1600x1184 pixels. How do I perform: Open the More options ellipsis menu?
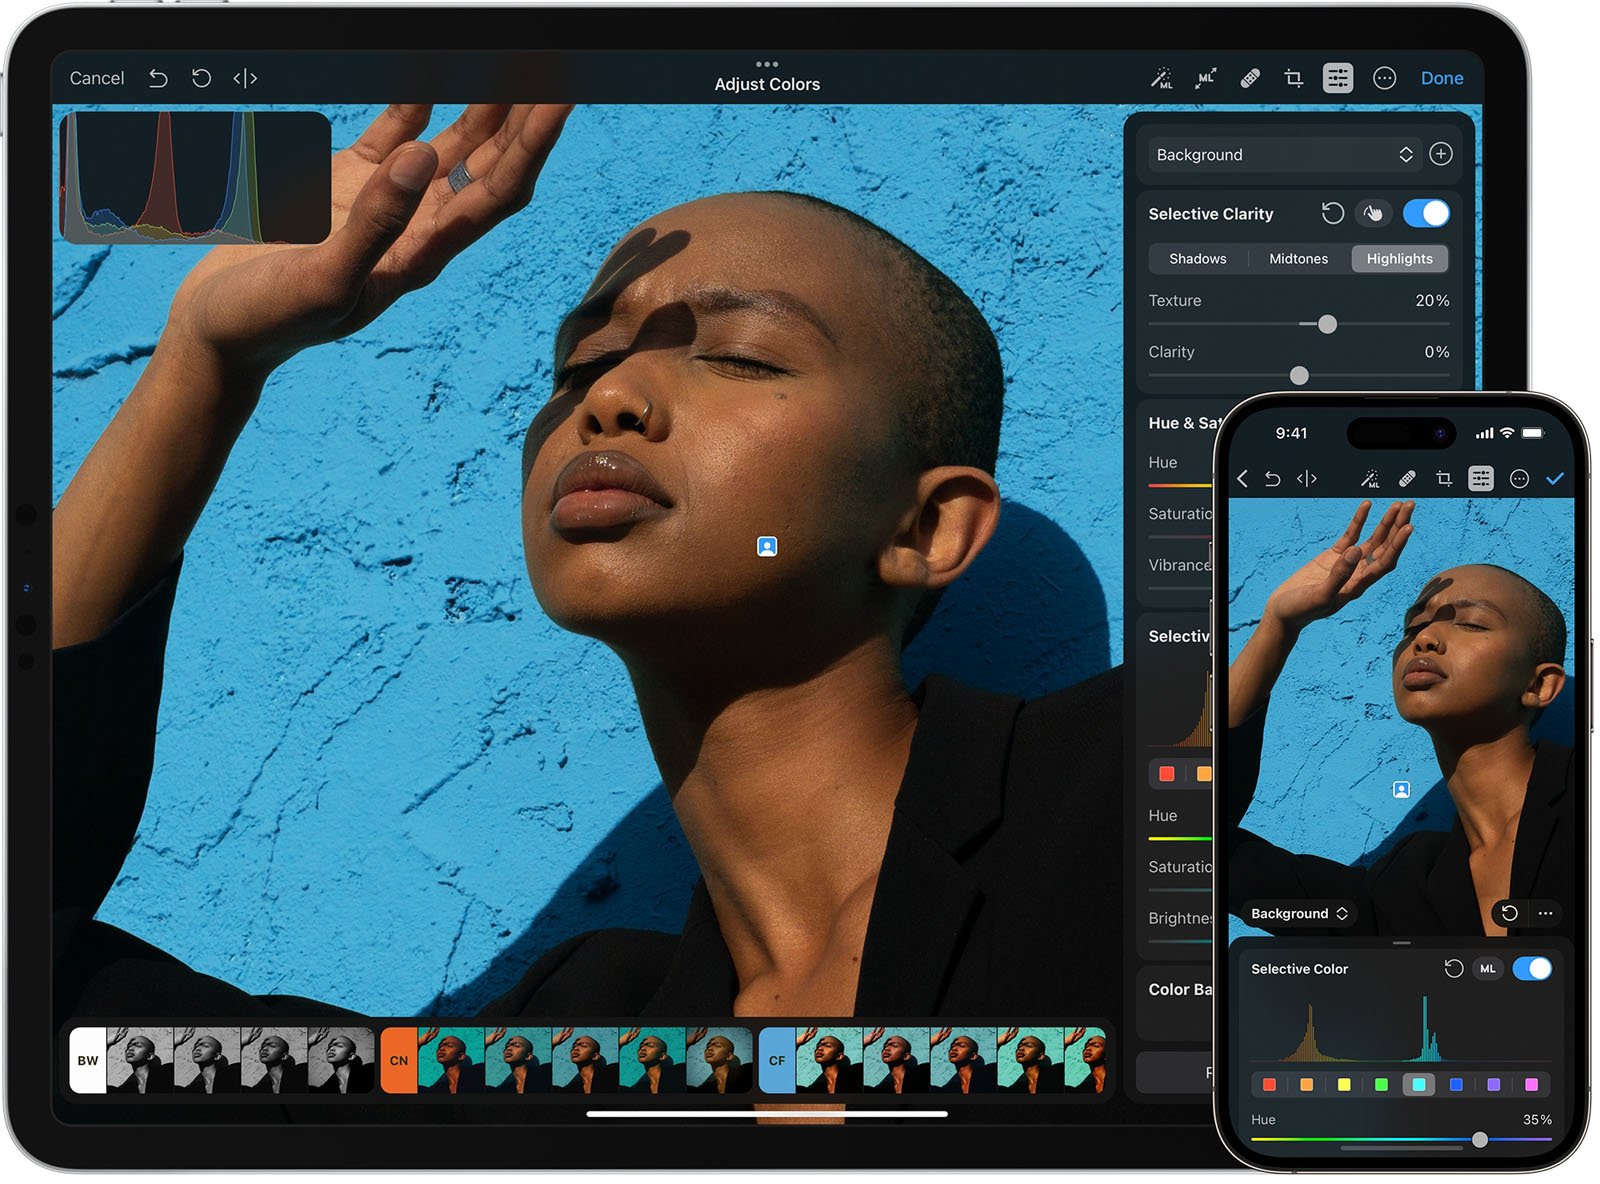pos(1386,78)
